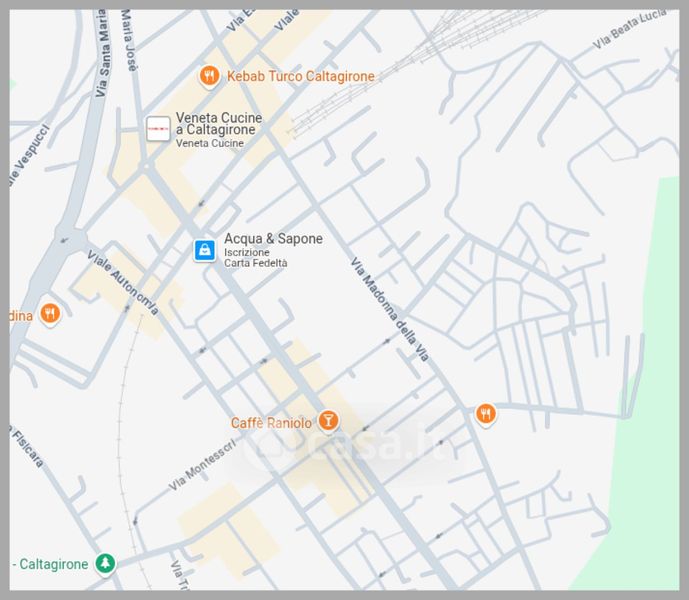This screenshot has height=600, width=689.
Task: Click the Caffè Raniolo text label
Action: (x=271, y=423)
